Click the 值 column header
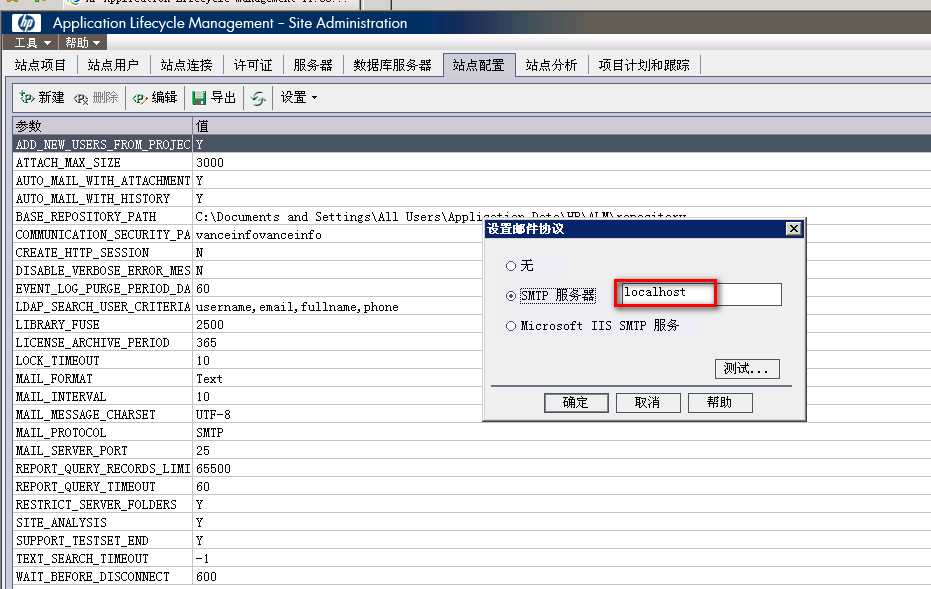The width and height of the screenshot is (931, 589). (562, 126)
